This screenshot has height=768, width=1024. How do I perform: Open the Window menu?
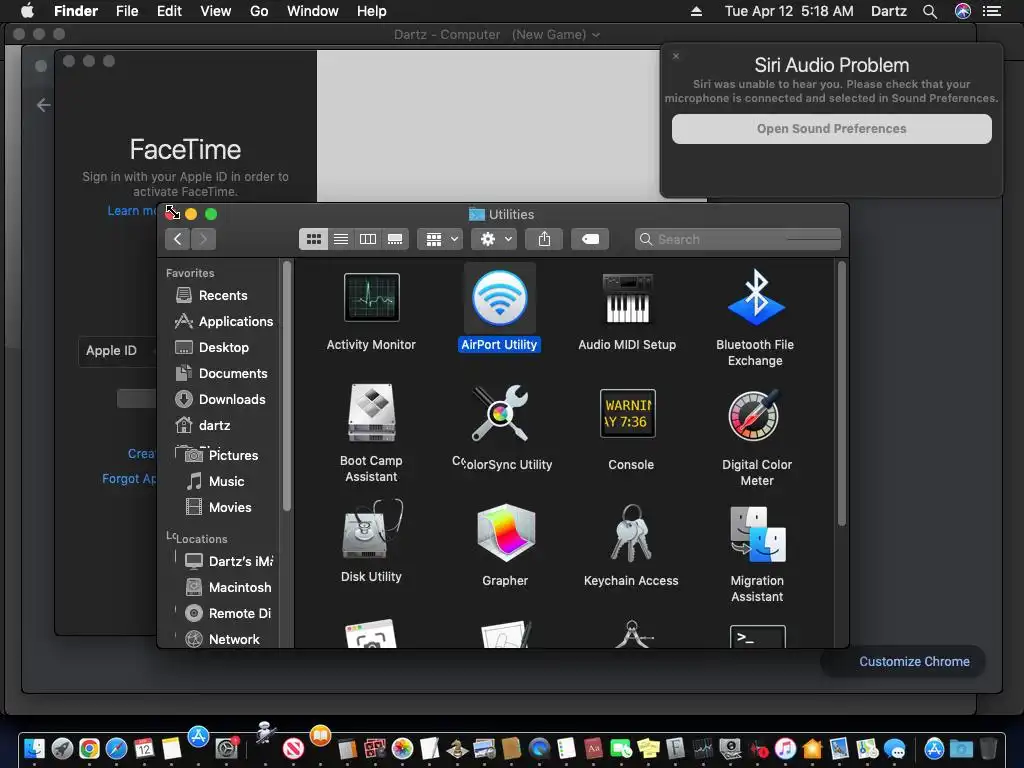313,11
